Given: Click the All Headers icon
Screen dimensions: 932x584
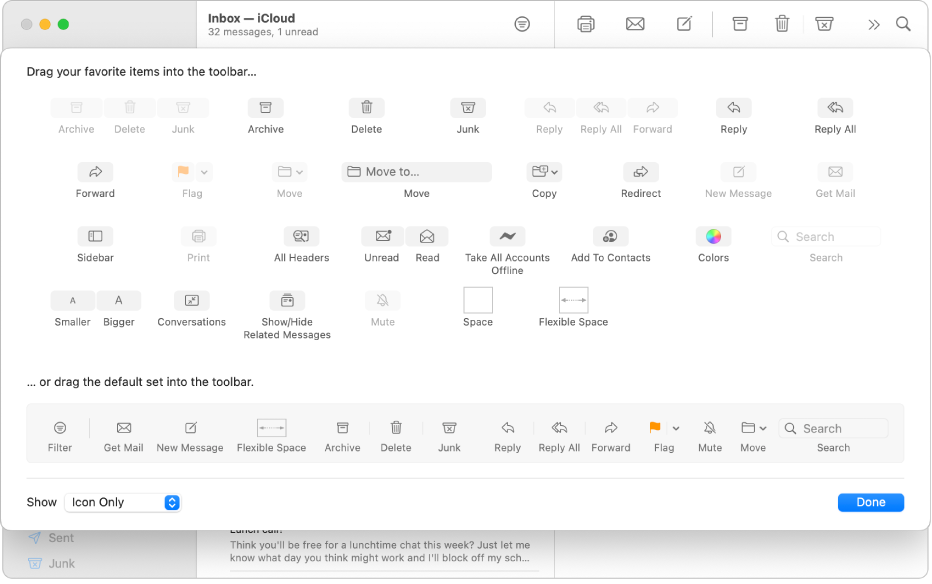Looking at the screenshot, I should 301,236.
